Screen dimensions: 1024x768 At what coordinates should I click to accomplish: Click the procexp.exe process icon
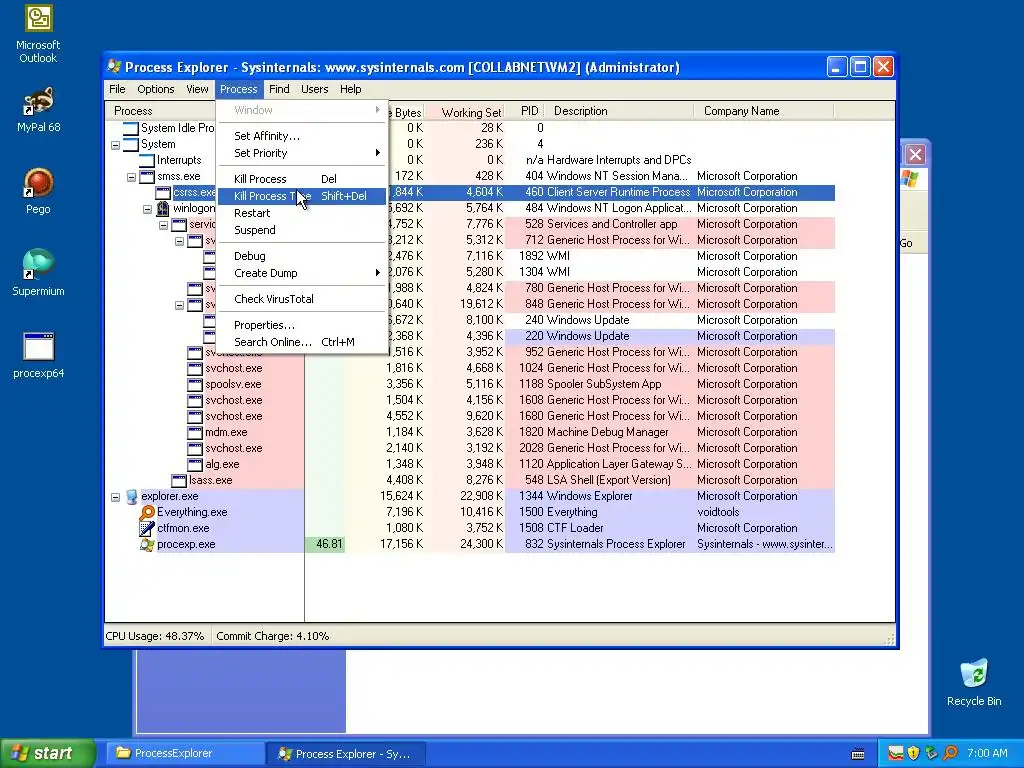click(148, 545)
